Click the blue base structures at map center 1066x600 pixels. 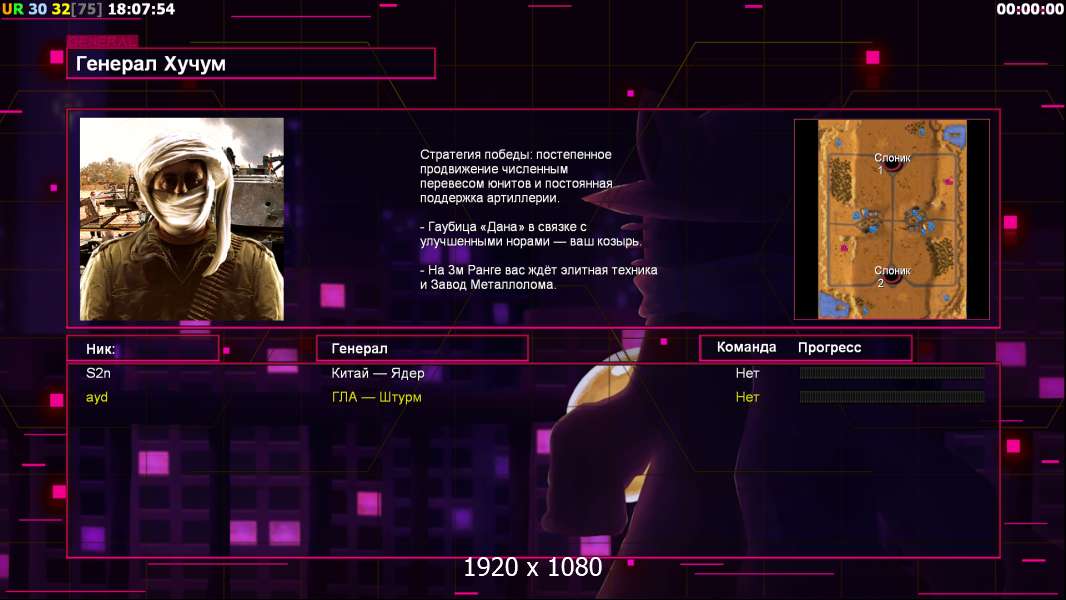892,220
